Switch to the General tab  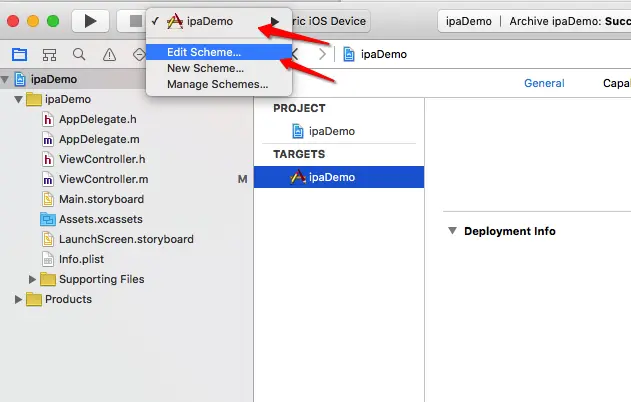(x=544, y=83)
